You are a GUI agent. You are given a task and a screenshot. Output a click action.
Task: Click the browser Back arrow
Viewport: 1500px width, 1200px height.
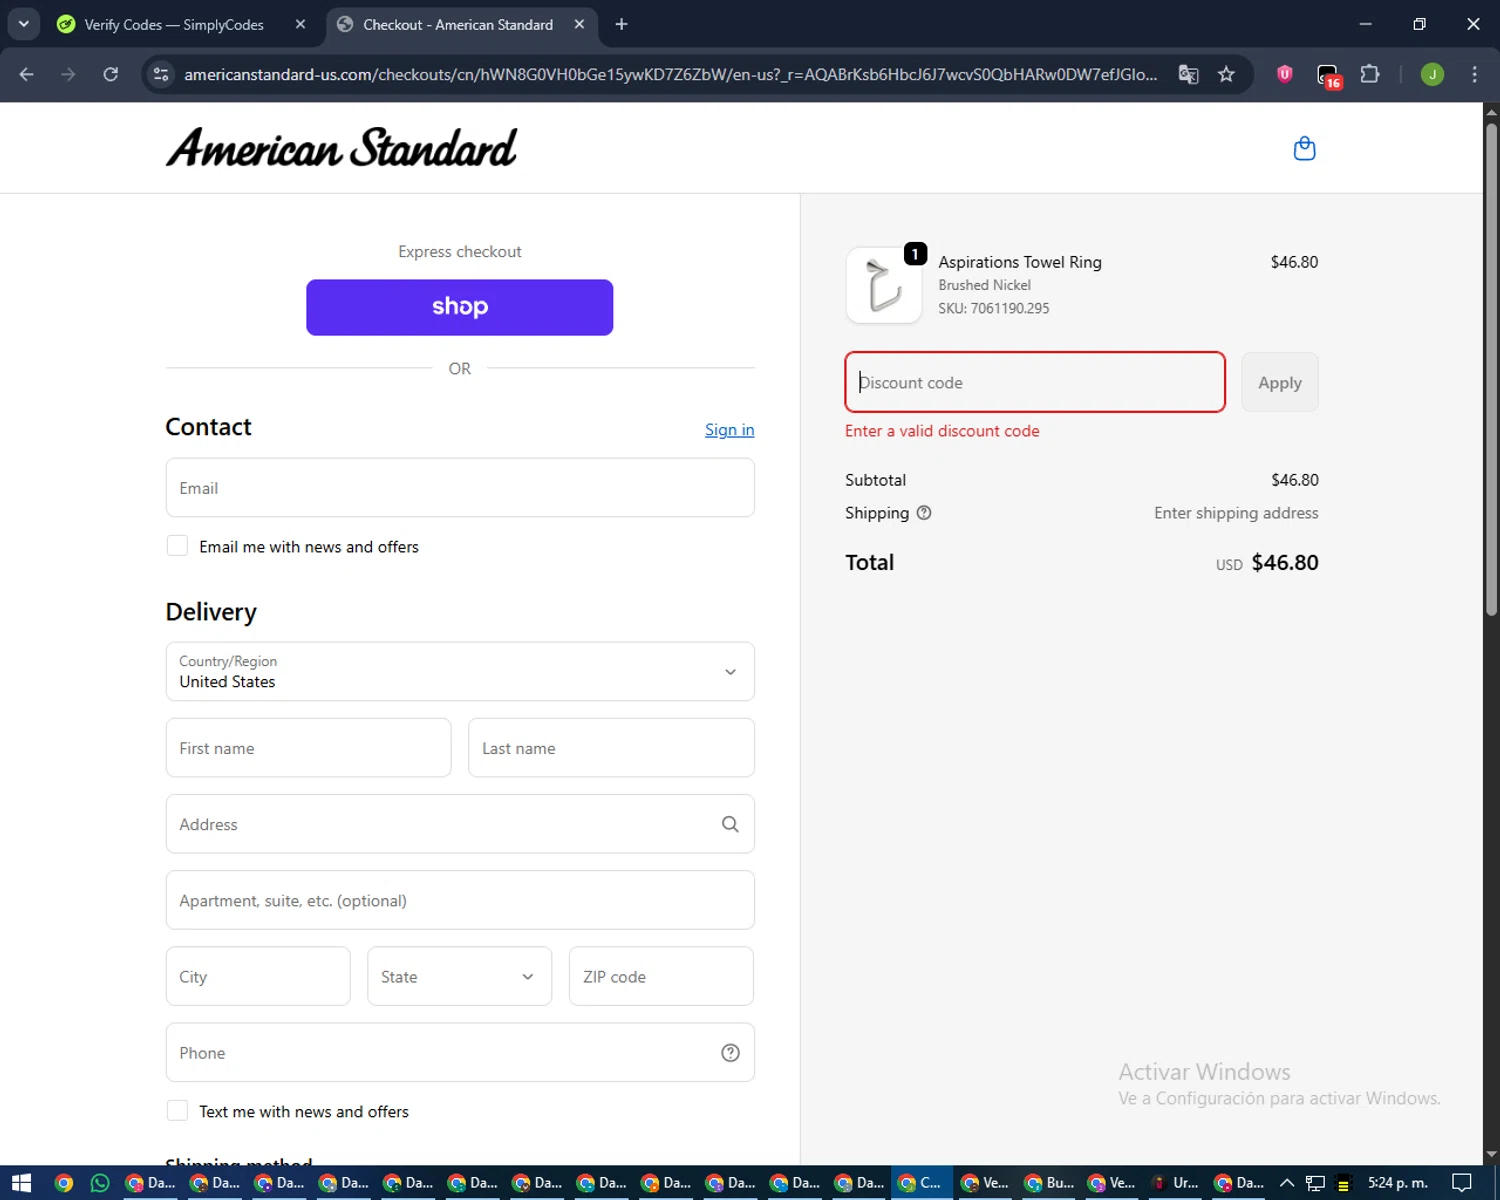[27, 74]
